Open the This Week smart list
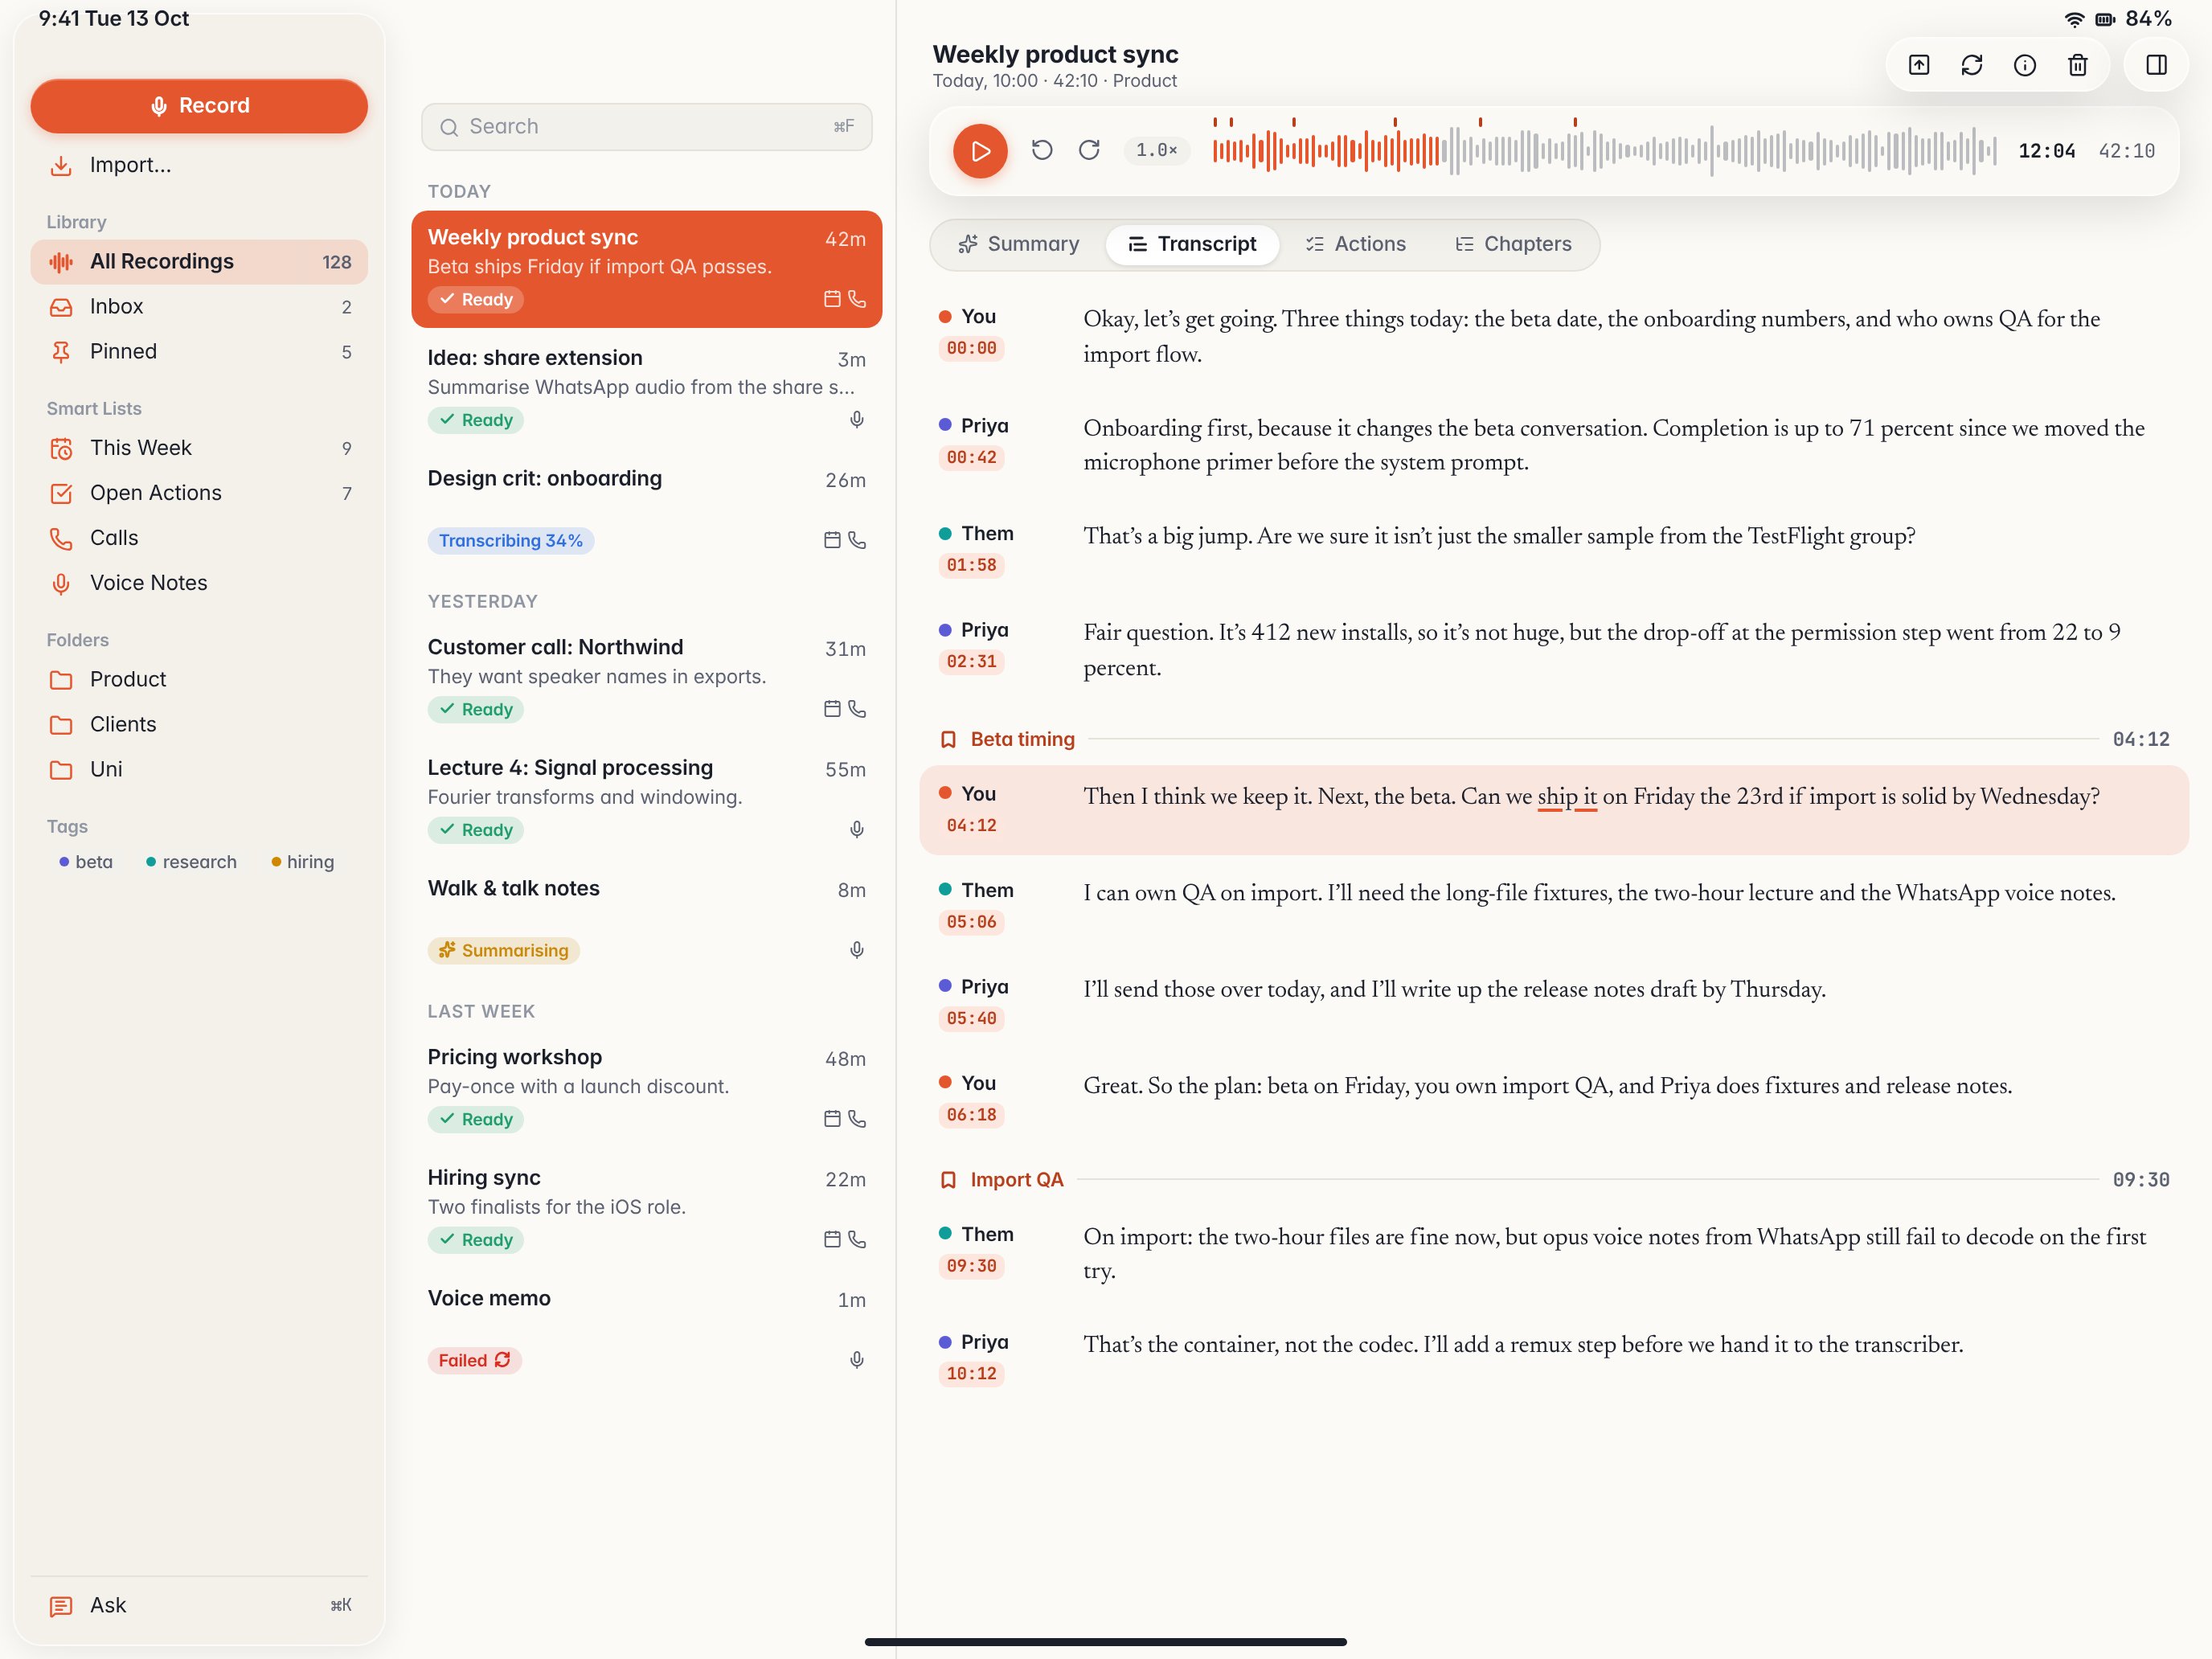 tap(199, 448)
